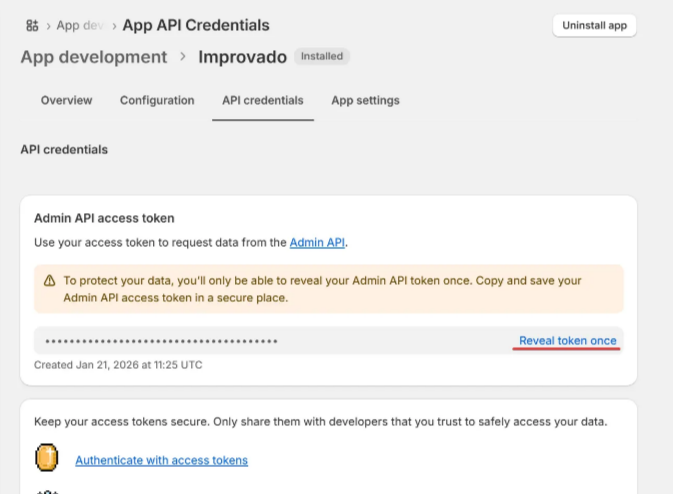Viewport: 673px width, 494px height.
Task: Open Authenticate with access tokens link
Action: 161,460
